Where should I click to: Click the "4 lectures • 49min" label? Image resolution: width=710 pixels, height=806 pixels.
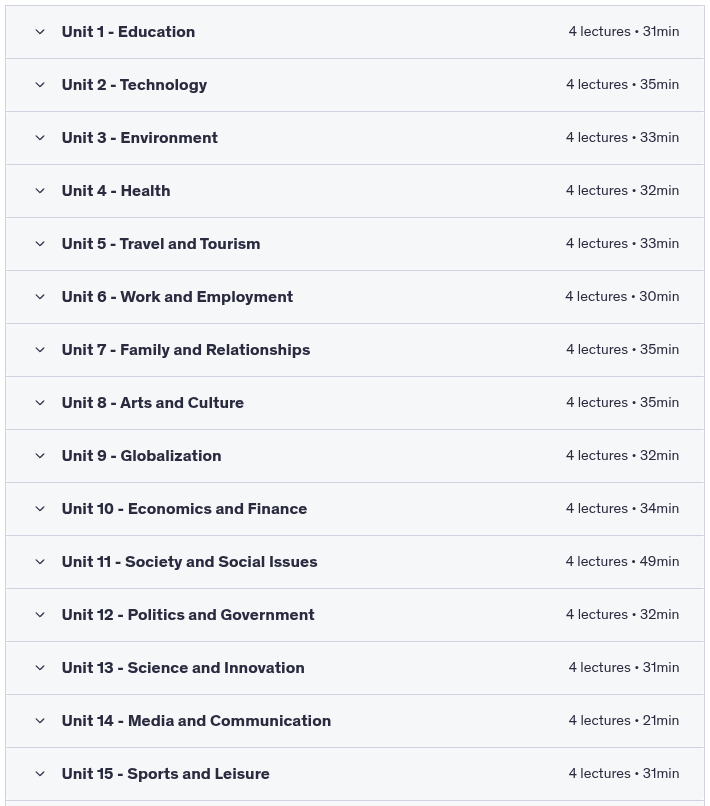click(622, 562)
